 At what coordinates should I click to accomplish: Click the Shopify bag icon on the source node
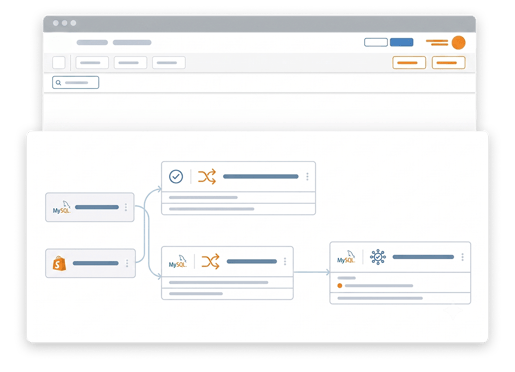59,263
